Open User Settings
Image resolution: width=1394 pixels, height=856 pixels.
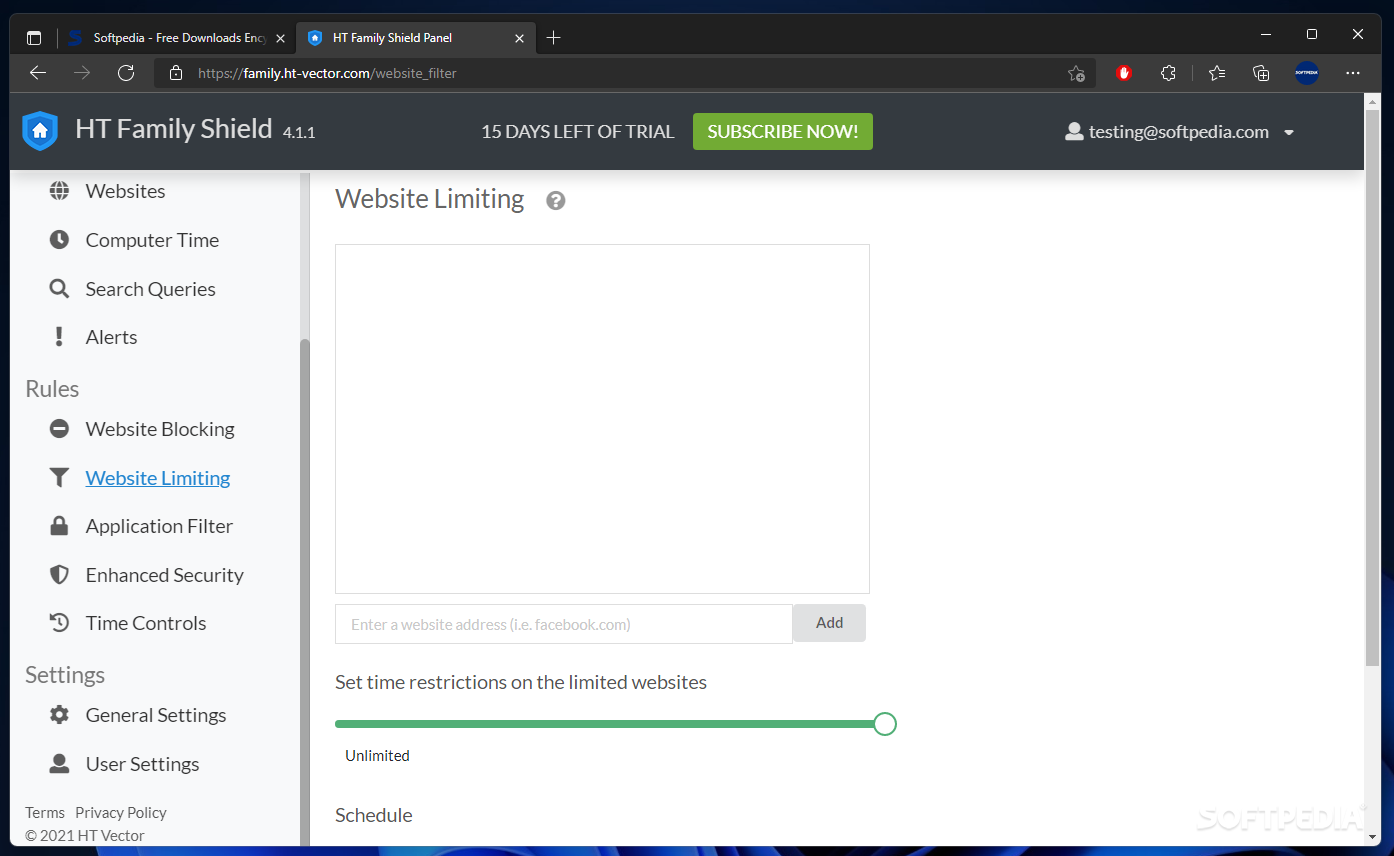142,764
